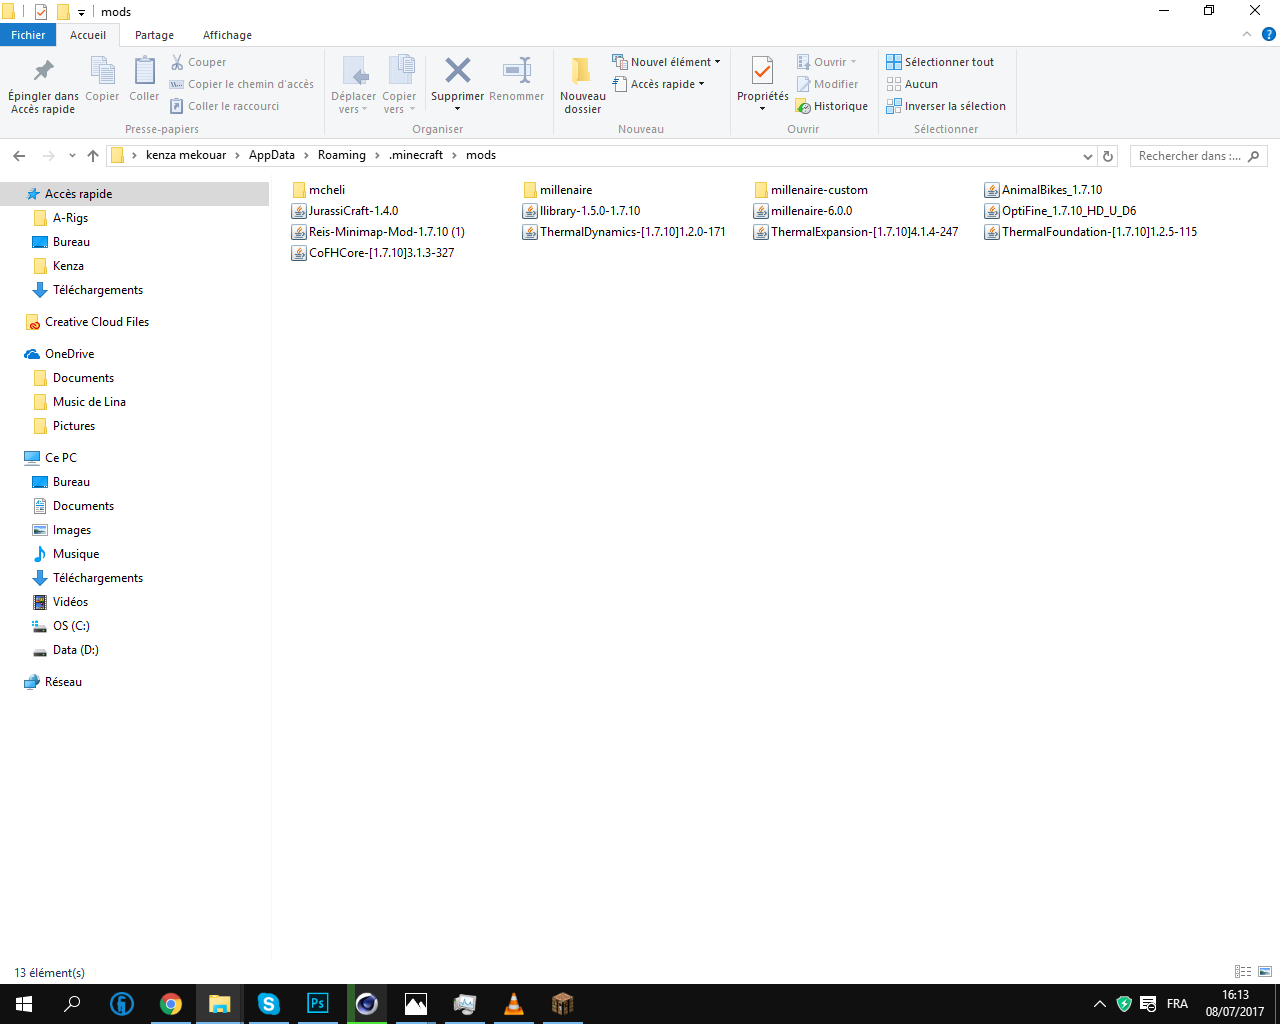This screenshot has width=1280, height=1024.
Task: Open Music de Lina folder
Action: pos(89,402)
